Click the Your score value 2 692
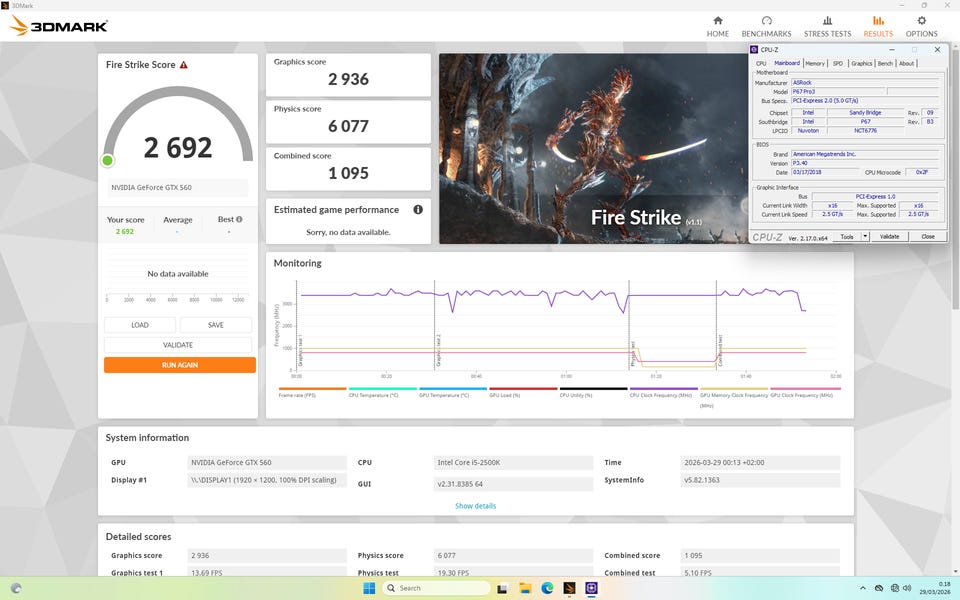960x600 pixels. 124,231
